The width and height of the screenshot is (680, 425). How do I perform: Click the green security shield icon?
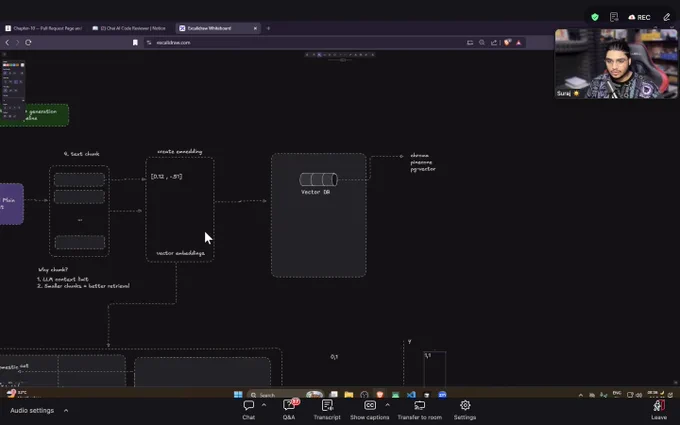595,17
